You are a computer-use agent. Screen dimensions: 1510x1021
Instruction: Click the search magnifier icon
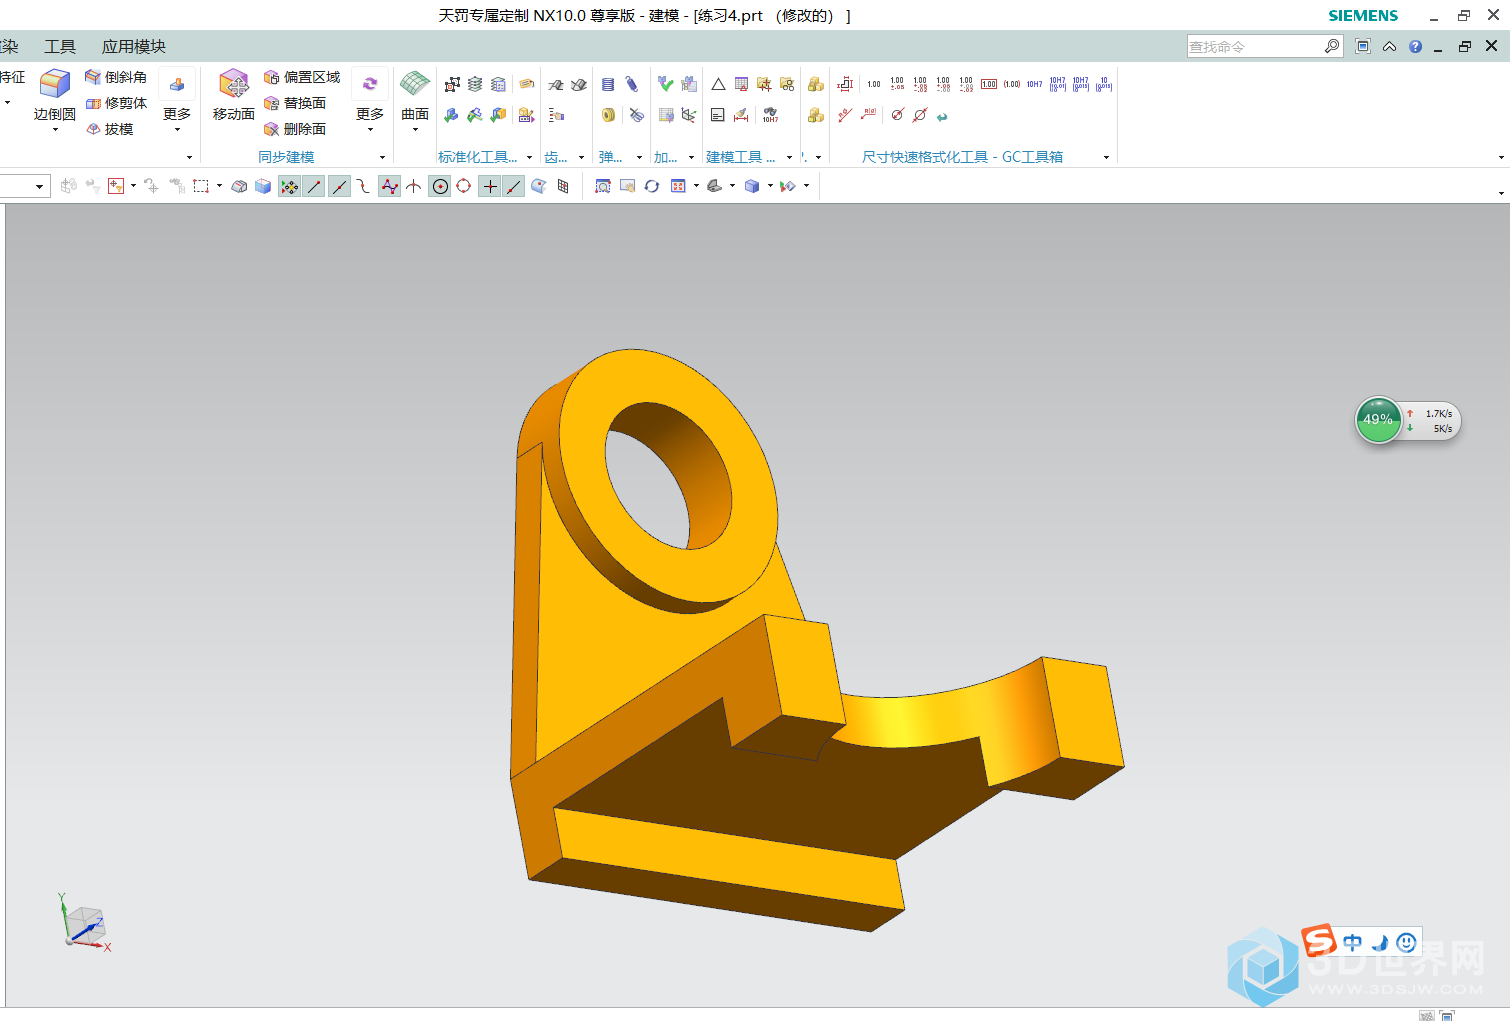[1332, 46]
